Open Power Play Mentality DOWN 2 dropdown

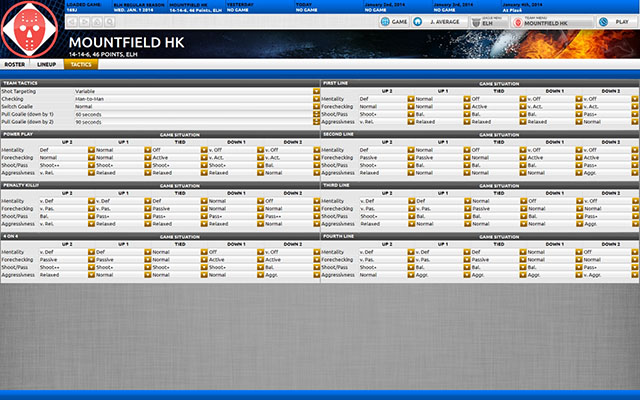pos(316,150)
